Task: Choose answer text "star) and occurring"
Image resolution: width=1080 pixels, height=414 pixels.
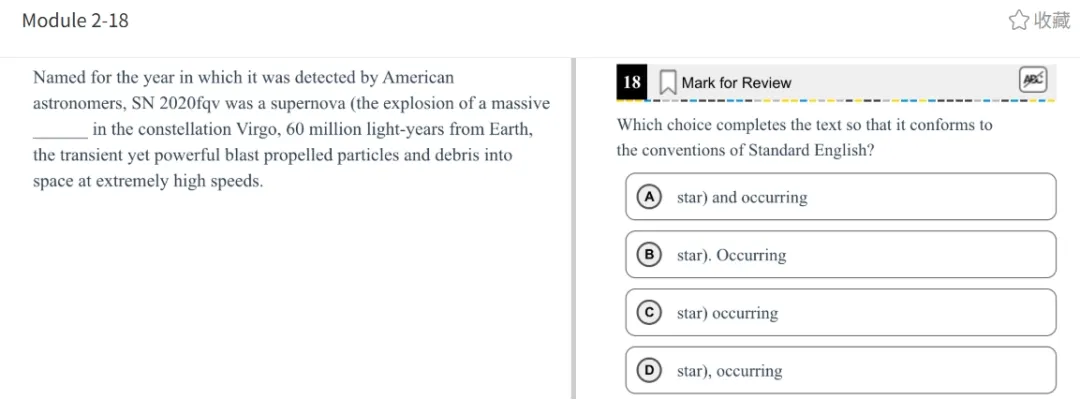Action: (742, 198)
